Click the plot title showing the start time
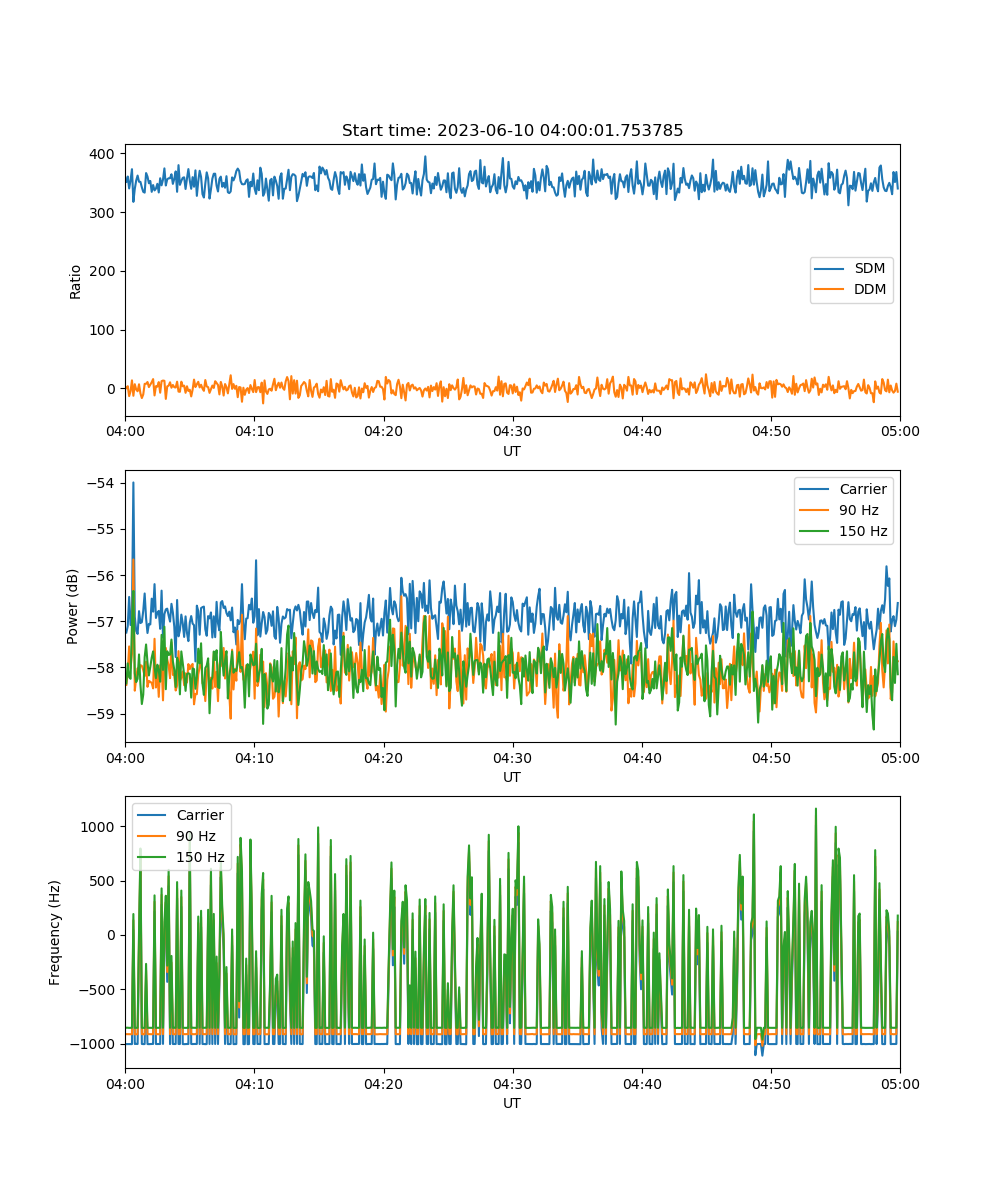1000x1200 pixels. coord(512,131)
